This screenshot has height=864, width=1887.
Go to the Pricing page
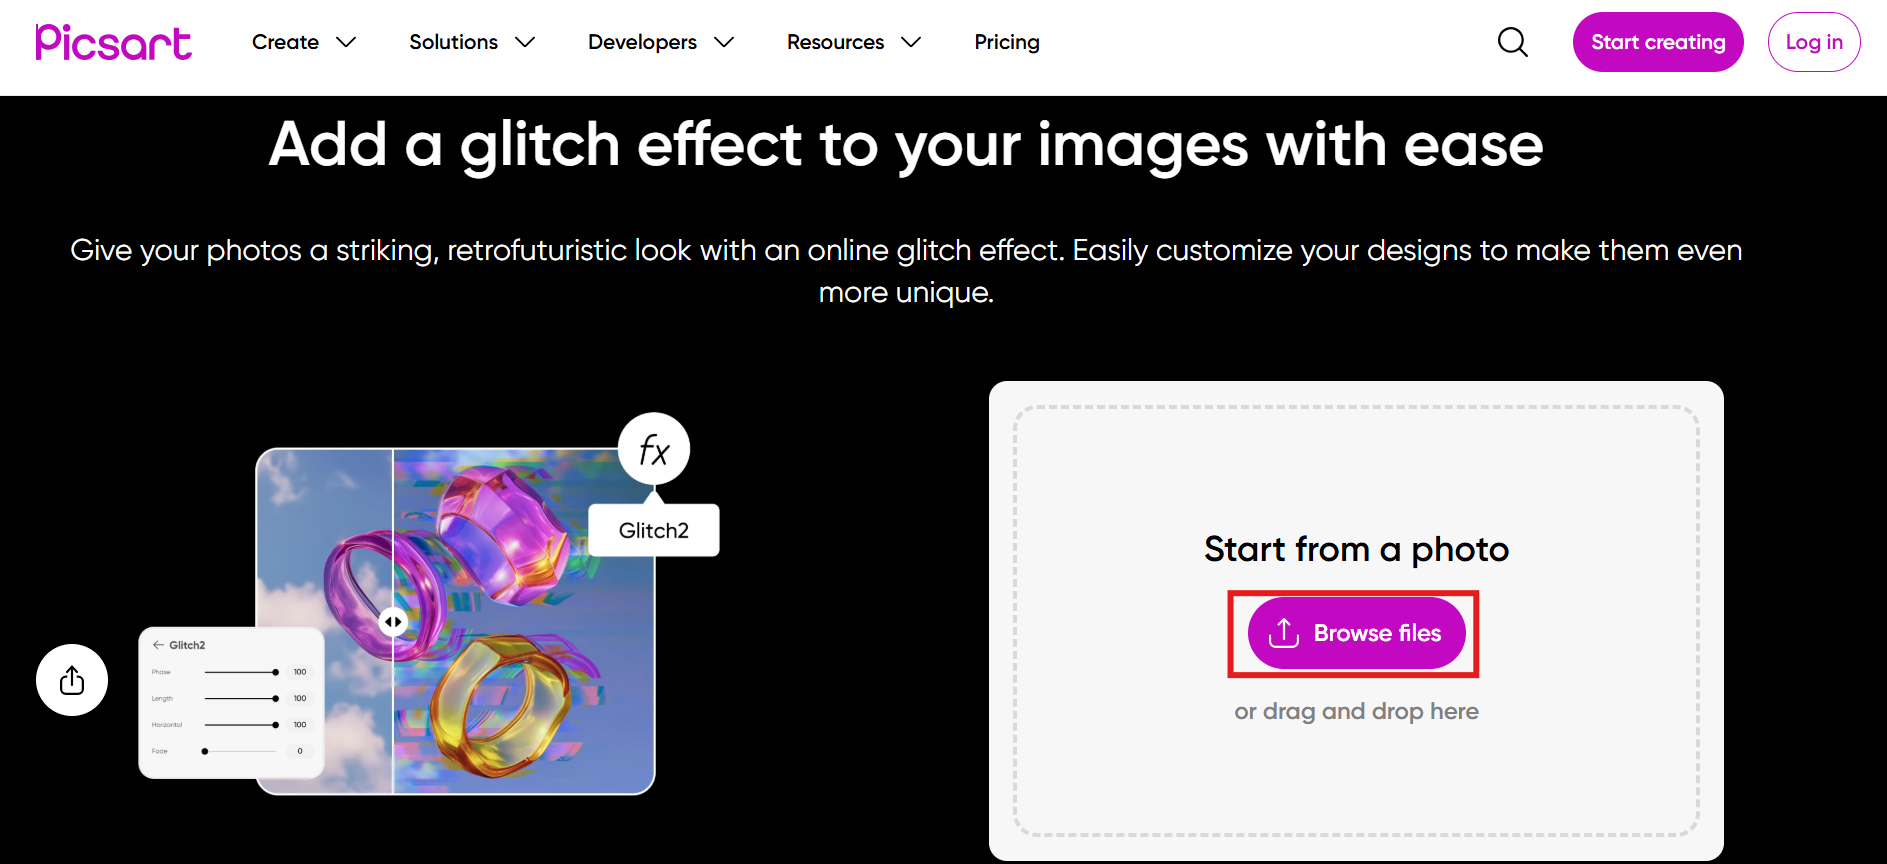point(1007,42)
